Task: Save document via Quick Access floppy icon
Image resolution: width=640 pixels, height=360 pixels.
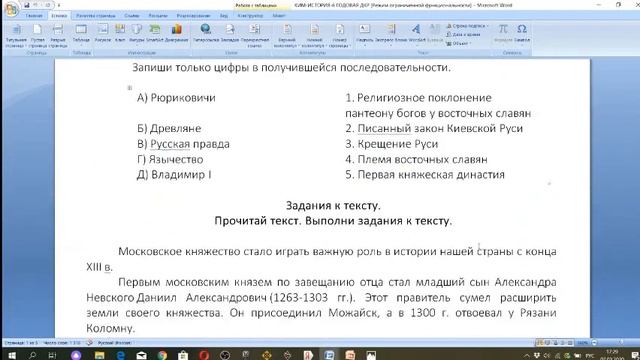Action: click(27, 5)
